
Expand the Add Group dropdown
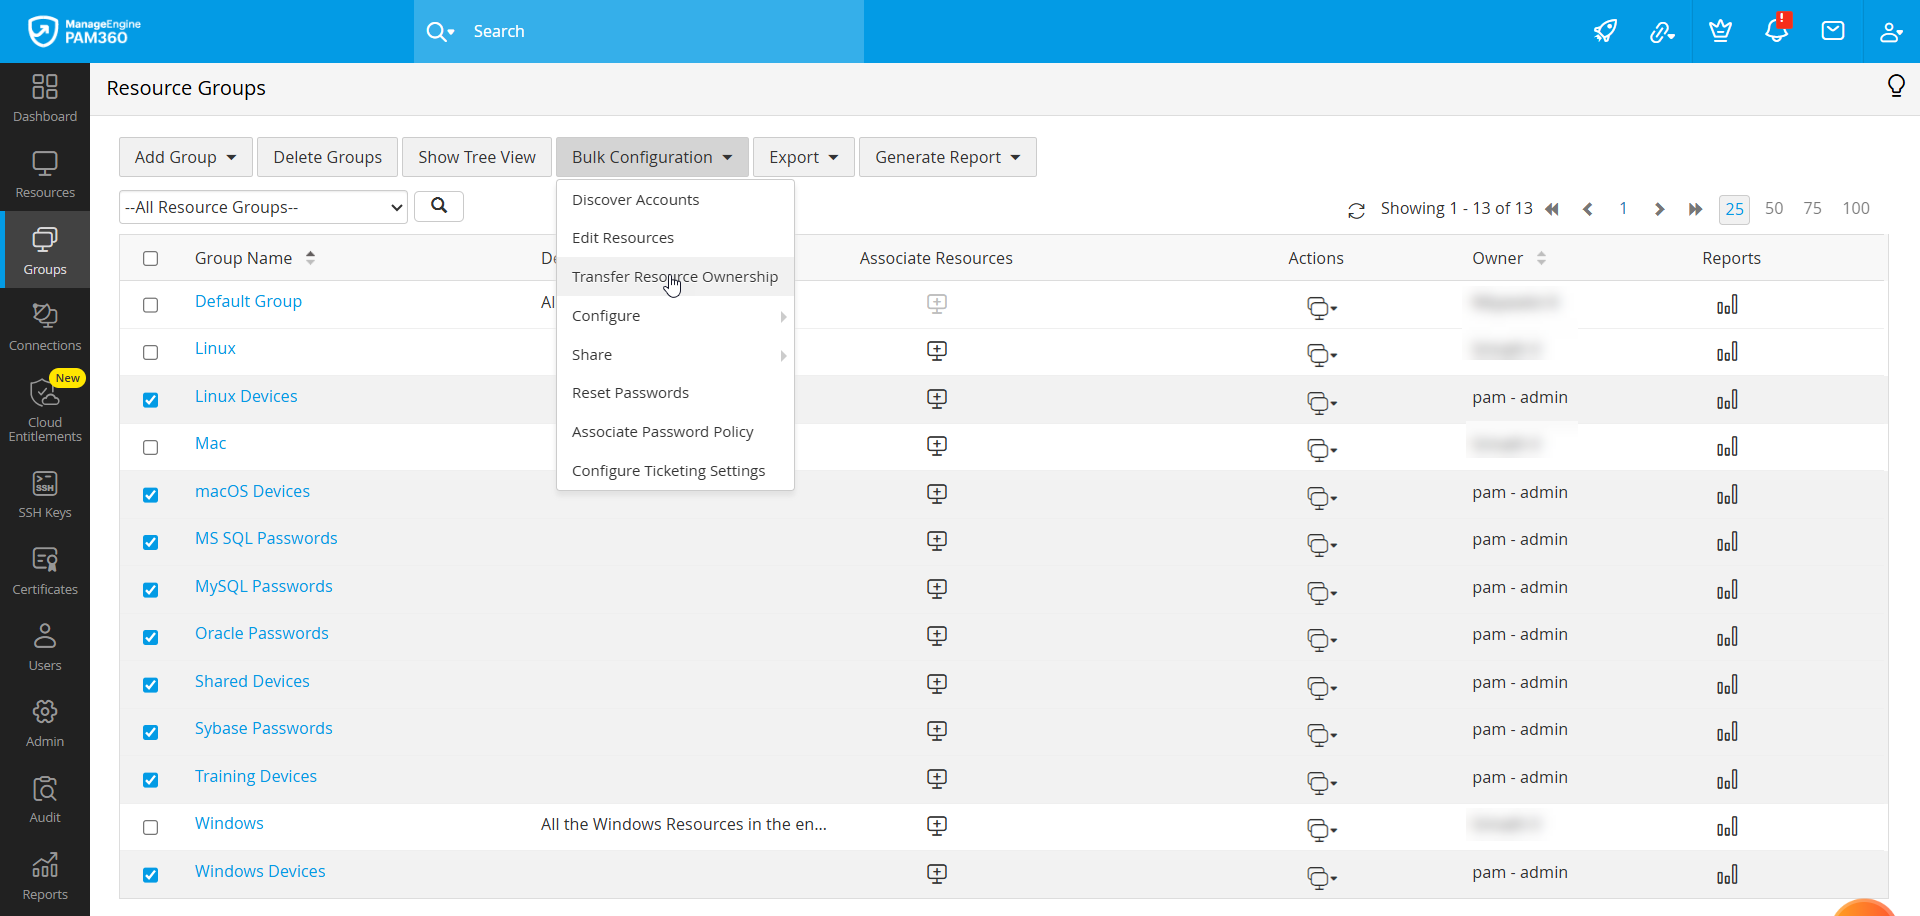185,157
